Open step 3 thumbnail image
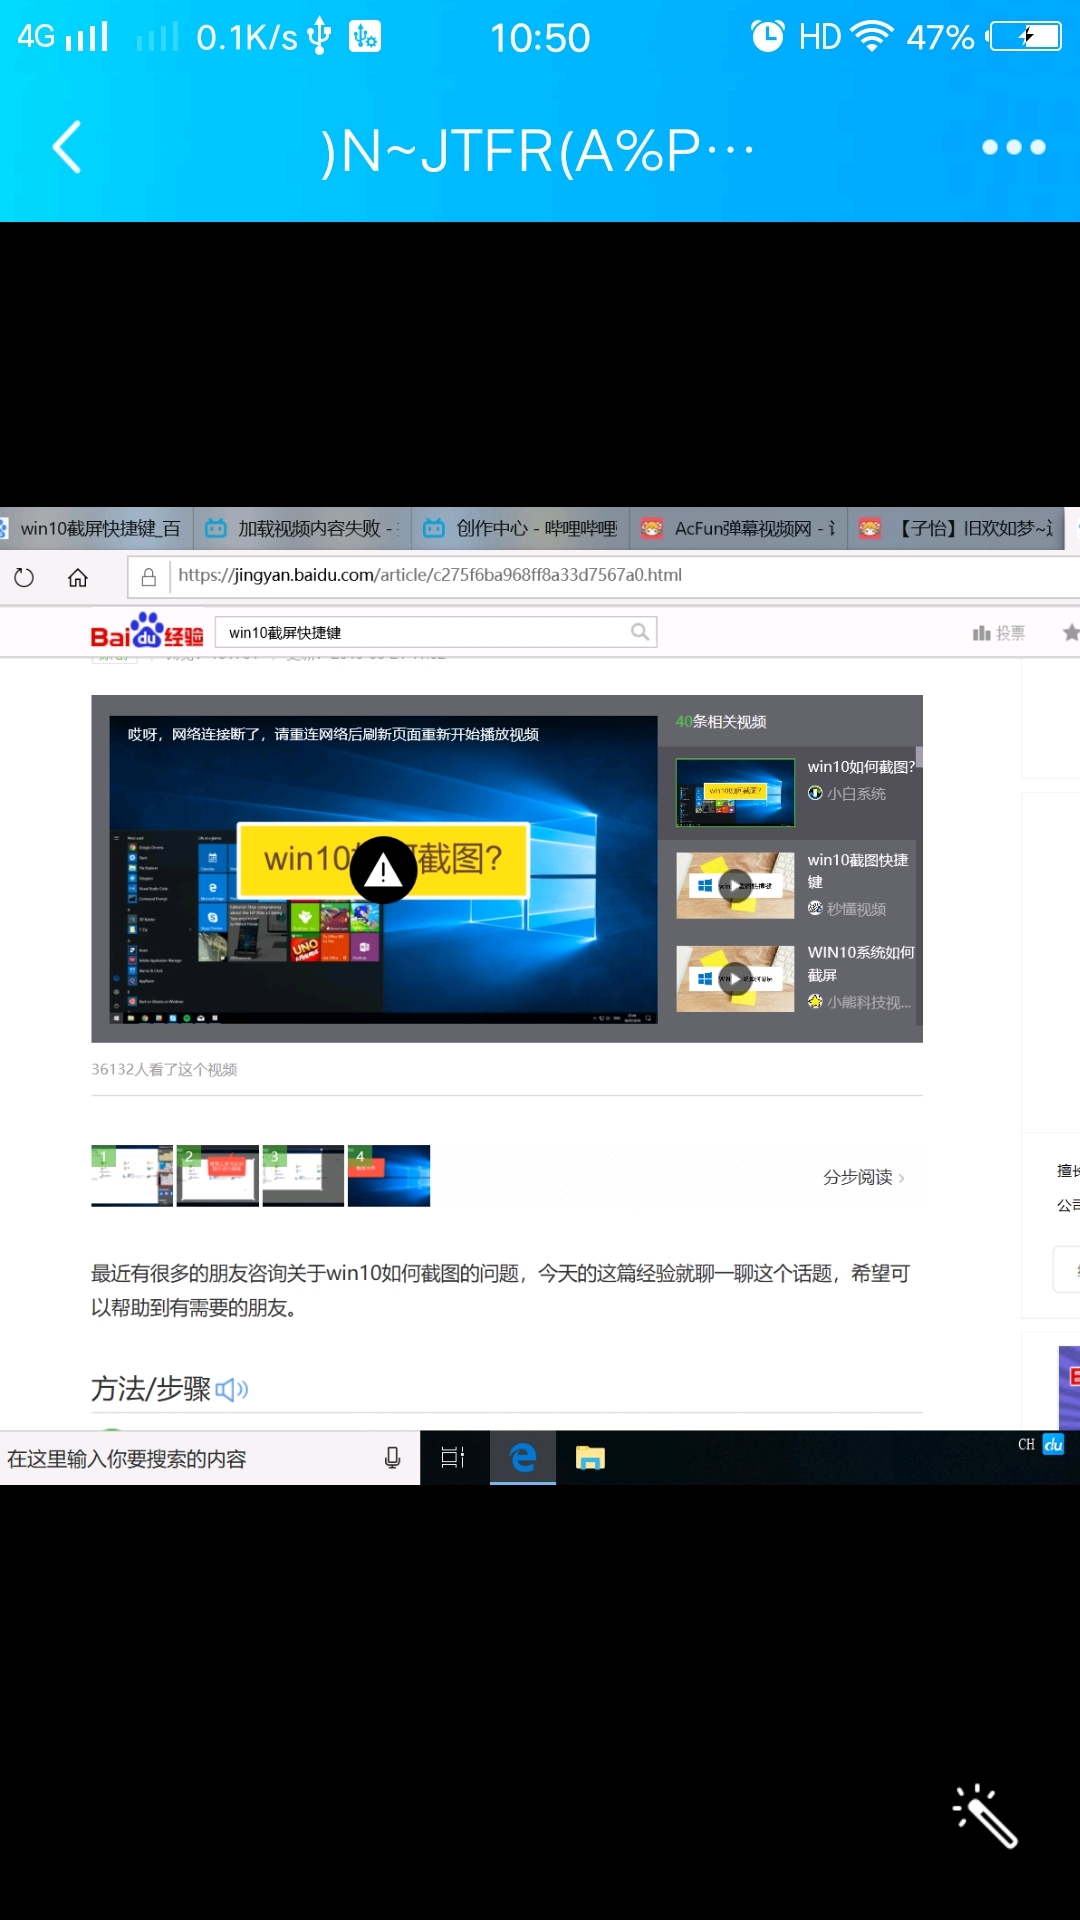The image size is (1080, 1920). (x=303, y=1176)
